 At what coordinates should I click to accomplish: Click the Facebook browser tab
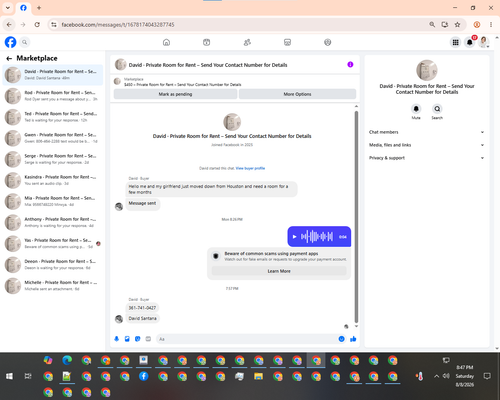click(23, 8)
